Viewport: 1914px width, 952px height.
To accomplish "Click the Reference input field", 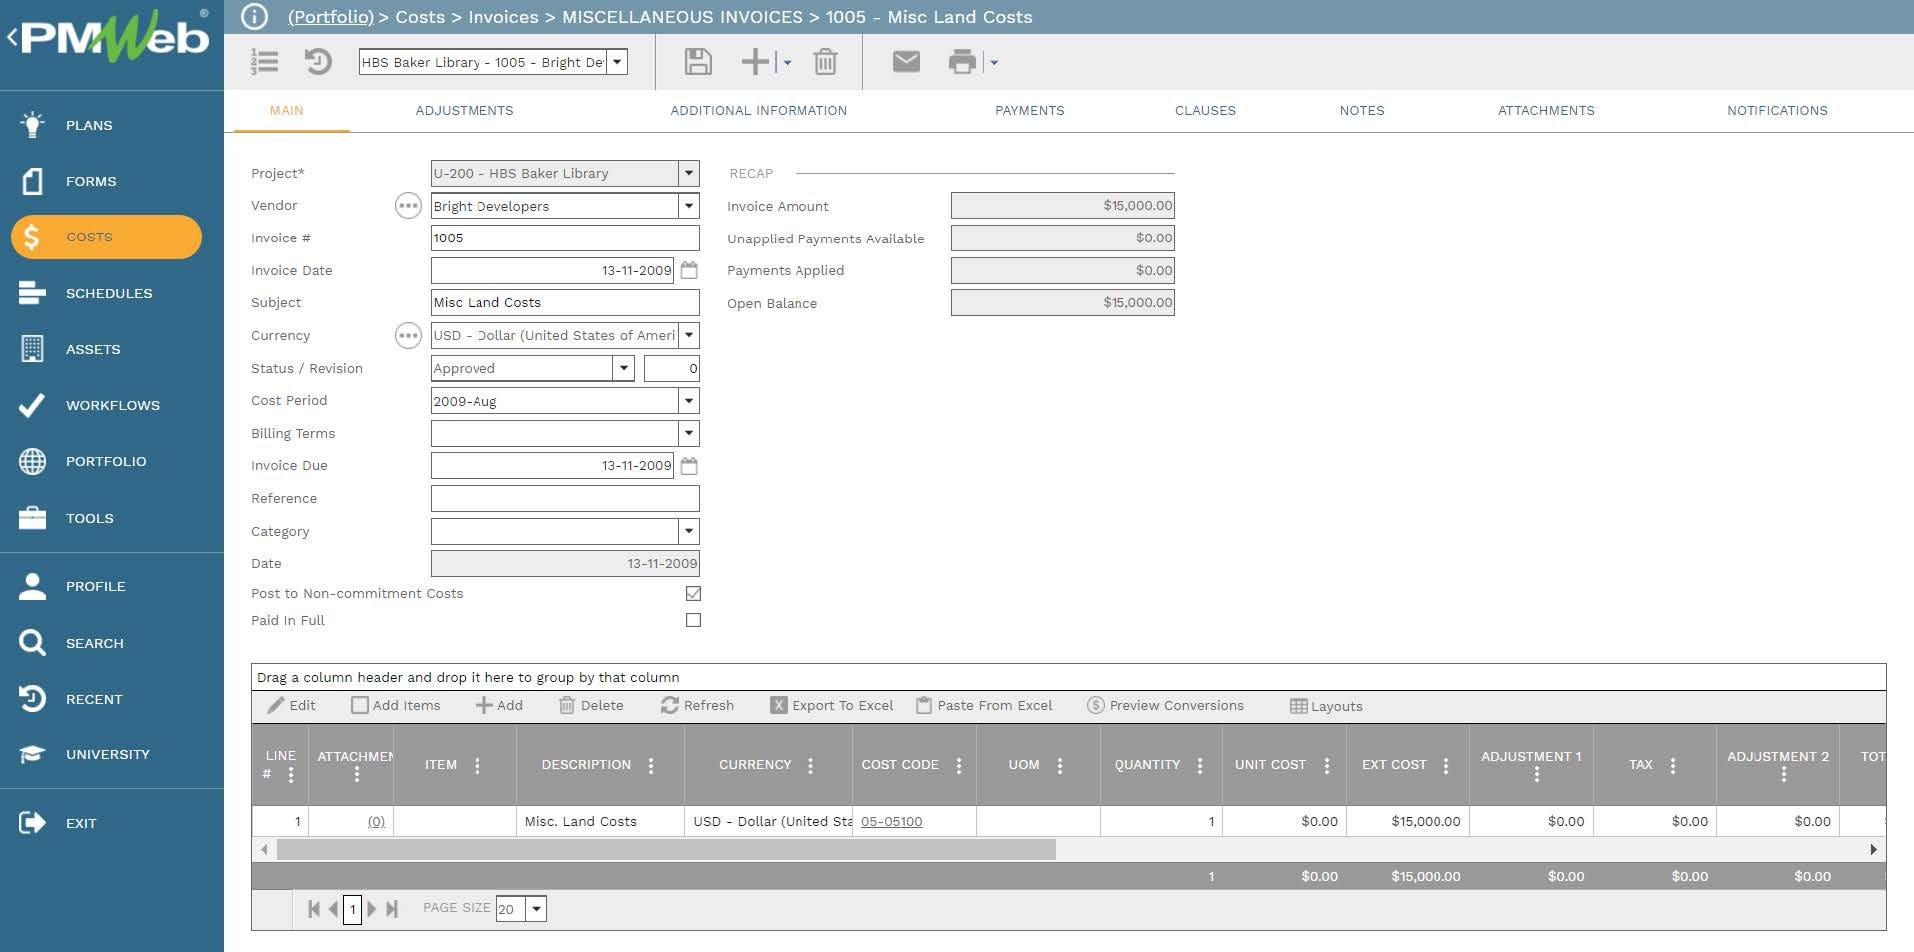I will (x=565, y=498).
